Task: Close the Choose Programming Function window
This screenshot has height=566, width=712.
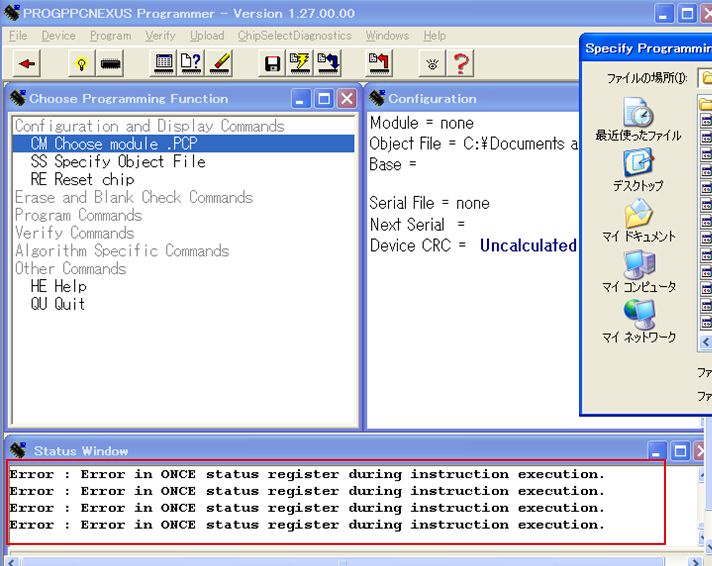Action: coord(347,99)
